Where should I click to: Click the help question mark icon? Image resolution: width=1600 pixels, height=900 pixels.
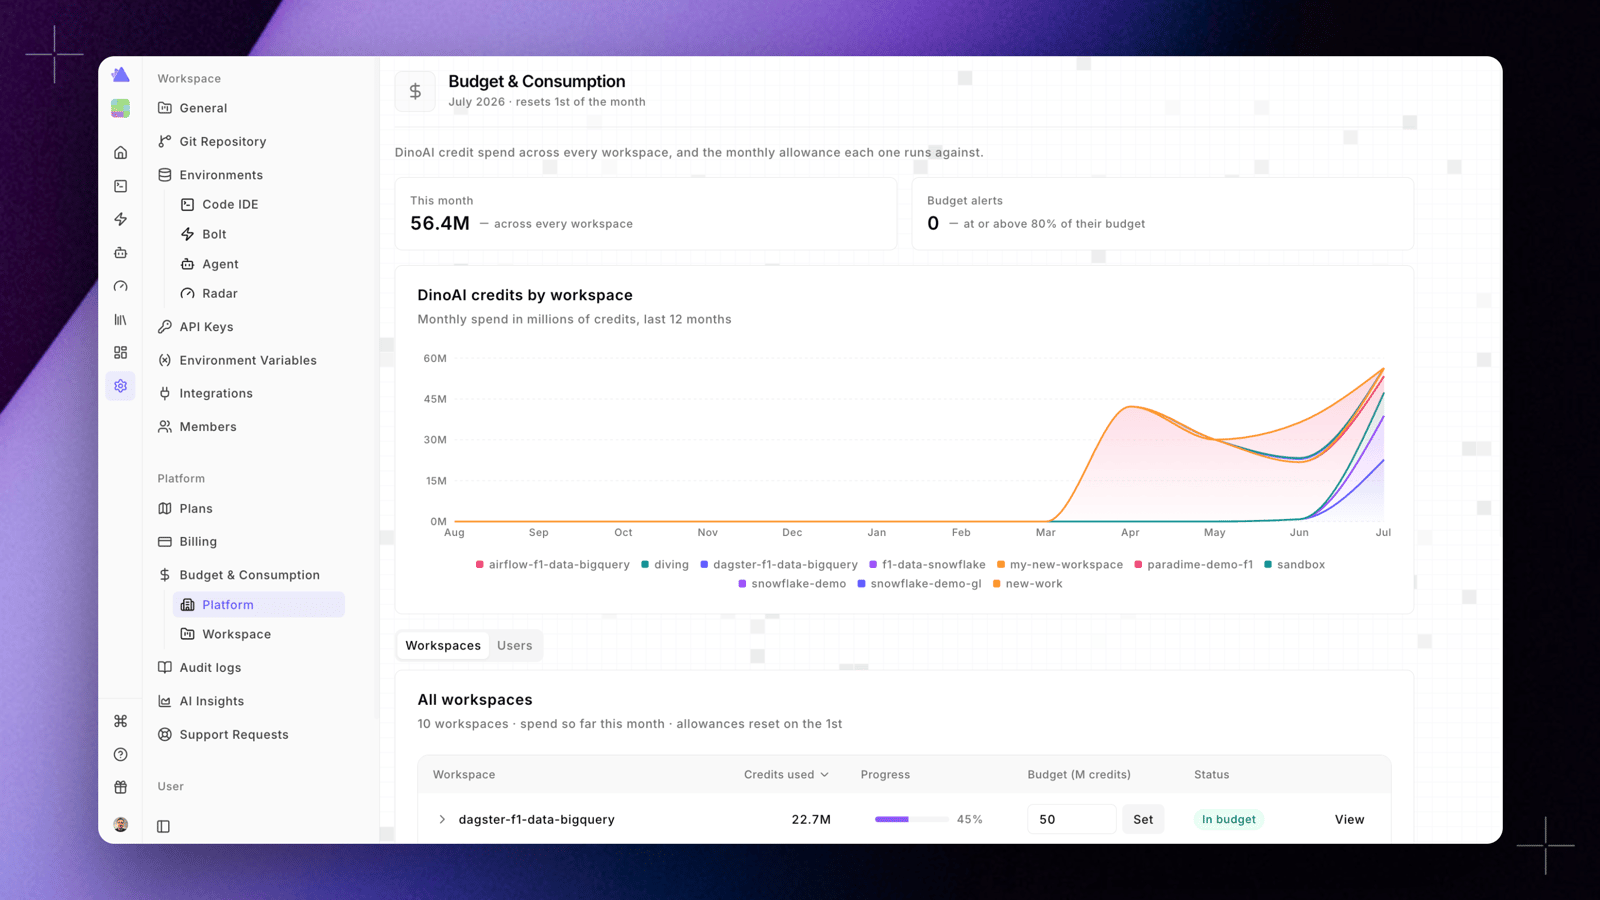coord(120,754)
